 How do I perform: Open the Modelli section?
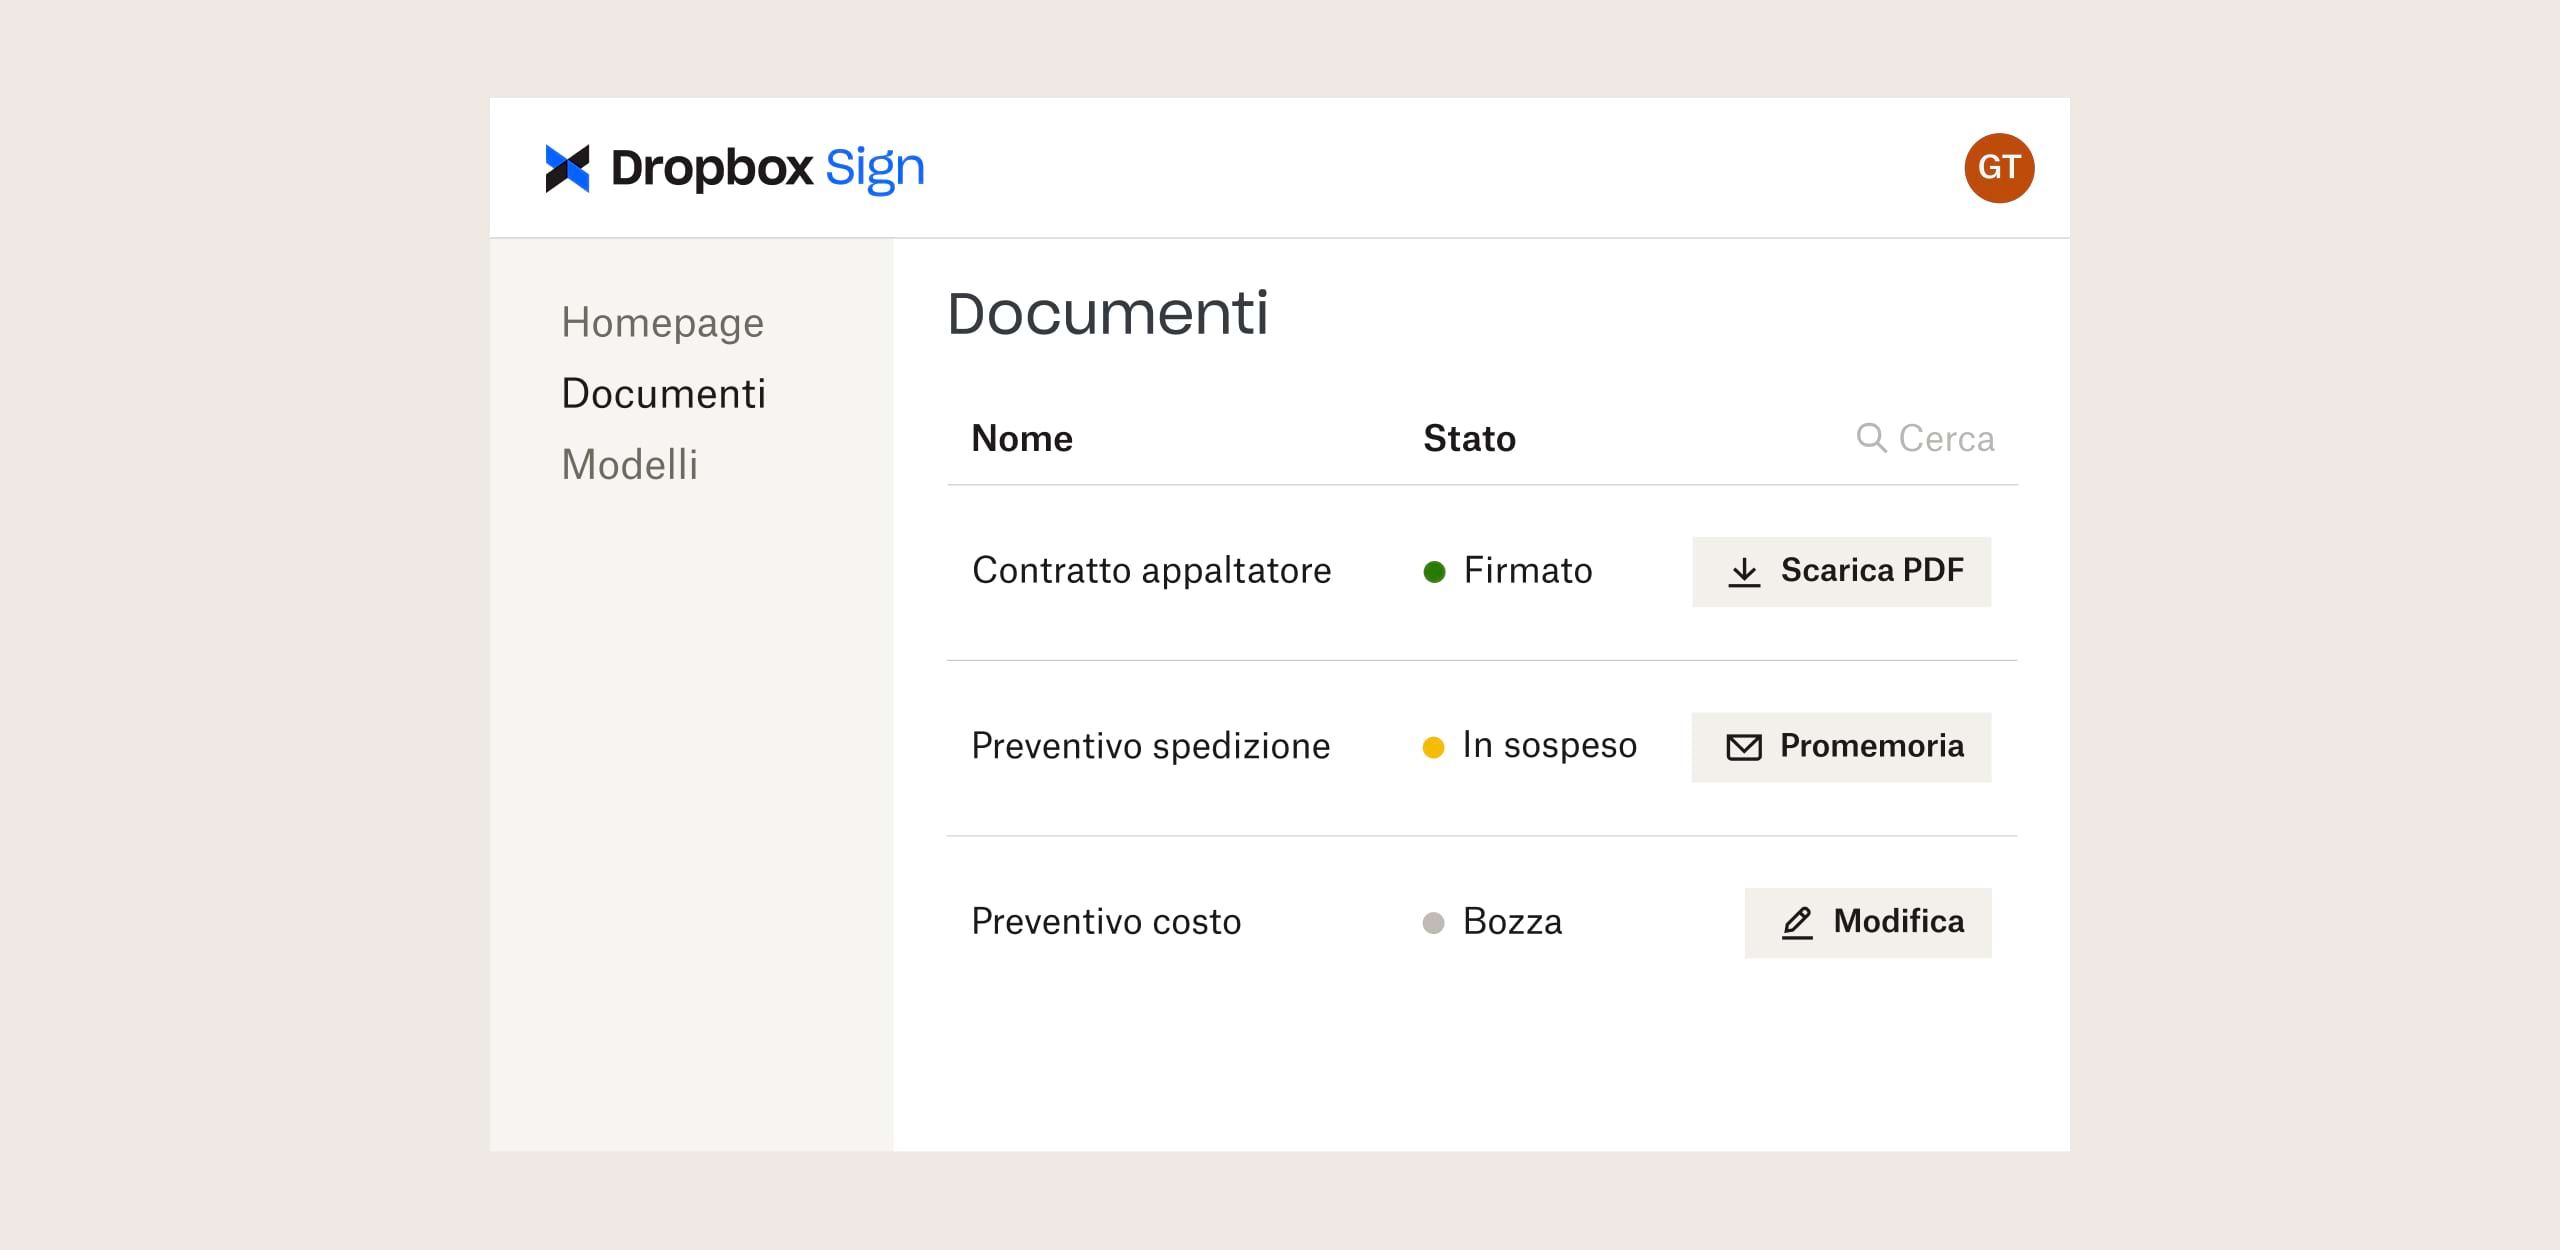coord(631,463)
